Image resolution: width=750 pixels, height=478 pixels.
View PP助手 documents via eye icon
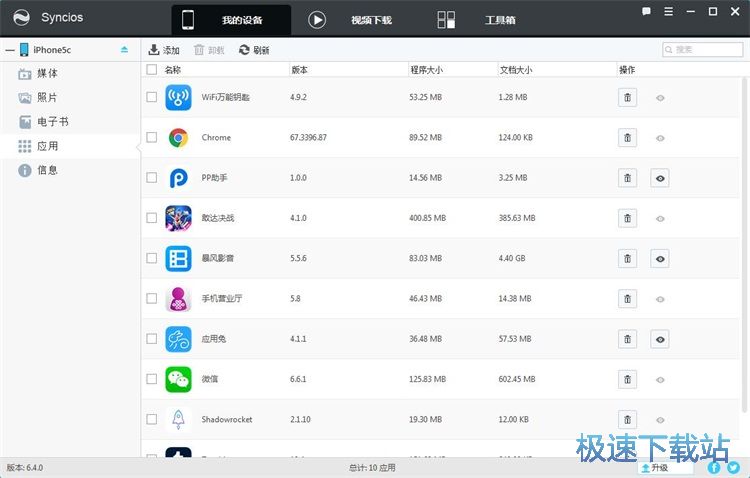pos(660,178)
